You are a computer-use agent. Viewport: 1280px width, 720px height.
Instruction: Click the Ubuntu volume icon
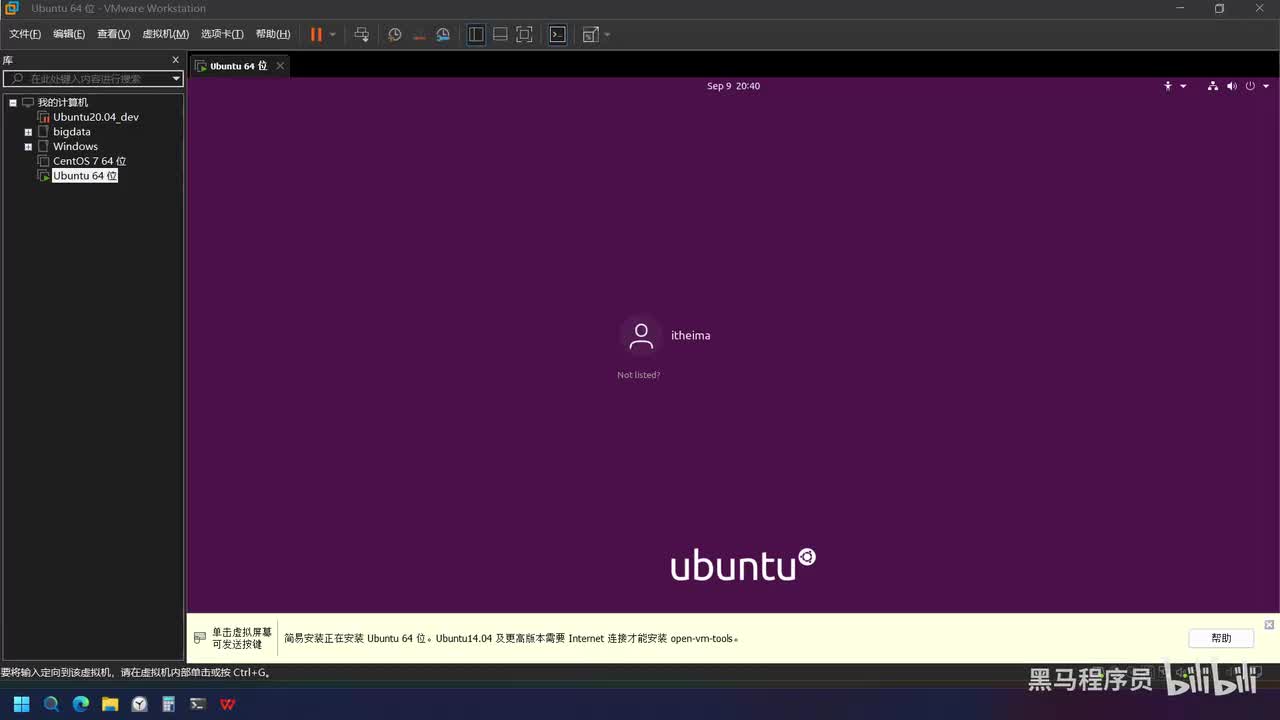[x=1231, y=86]
